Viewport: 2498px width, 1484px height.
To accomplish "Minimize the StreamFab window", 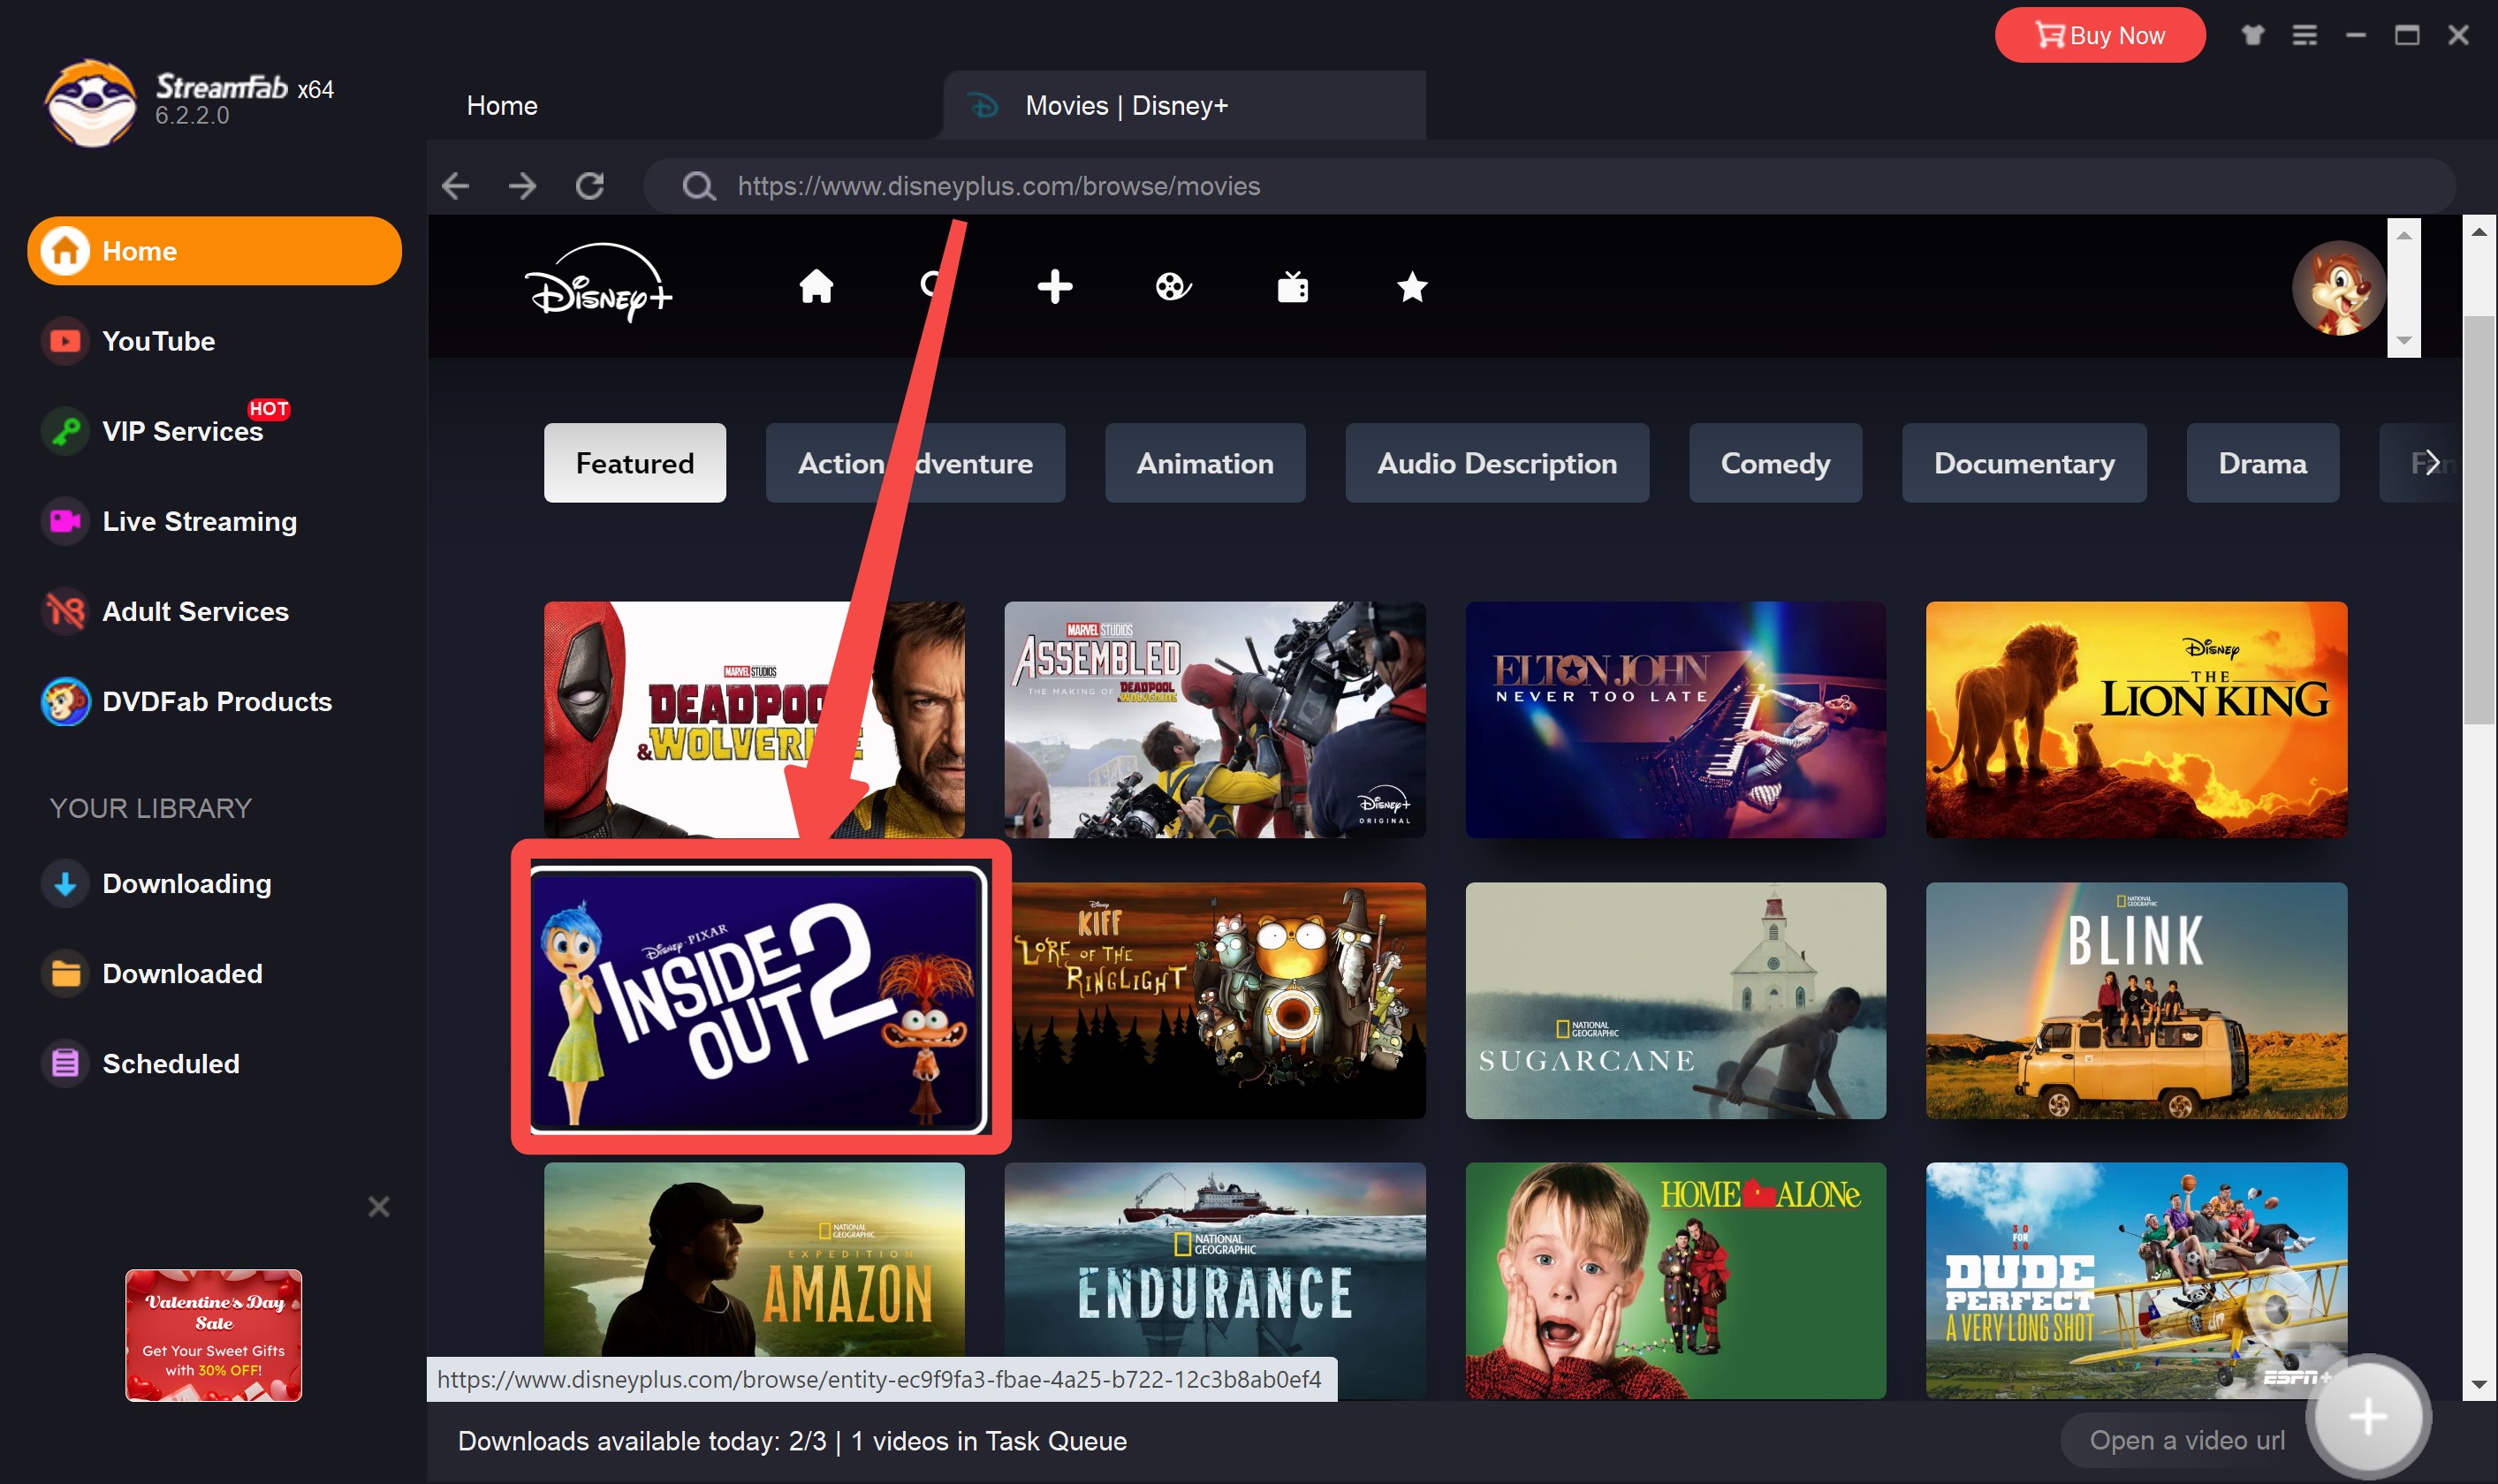I will [x=2355, y=35].
